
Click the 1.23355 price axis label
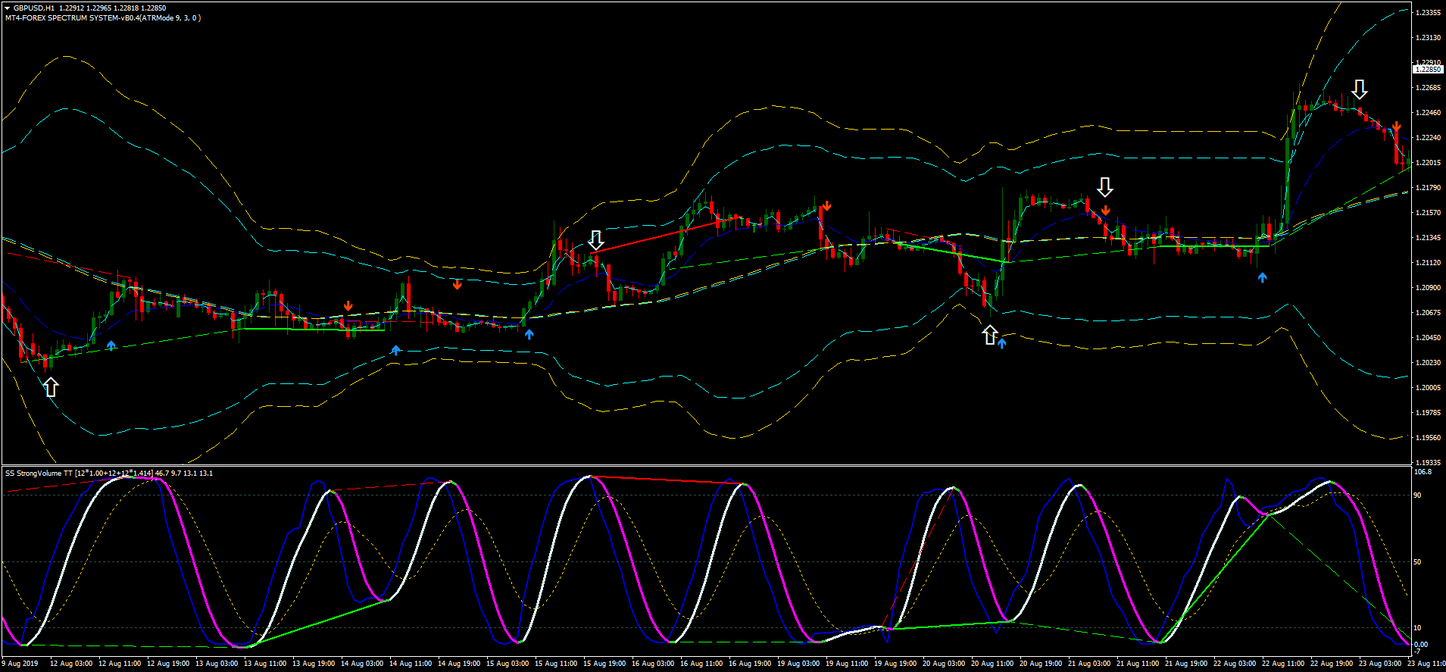[x=1428, y=12]
